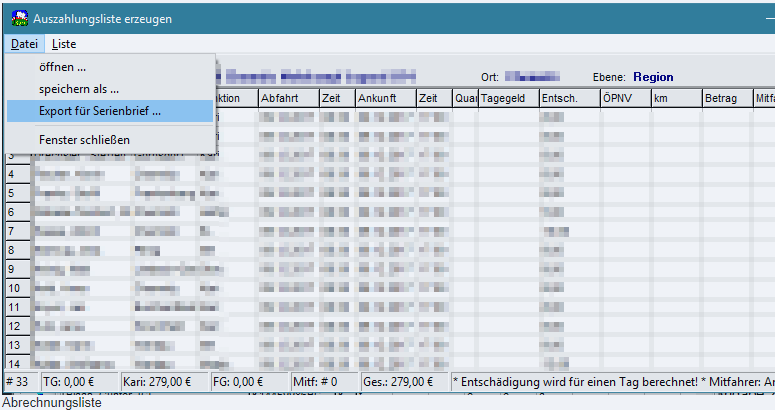Click the 'Ges.: 279,00 €' status entry
Viewport: 775px width, 410px height.
(x=405, y=382)
